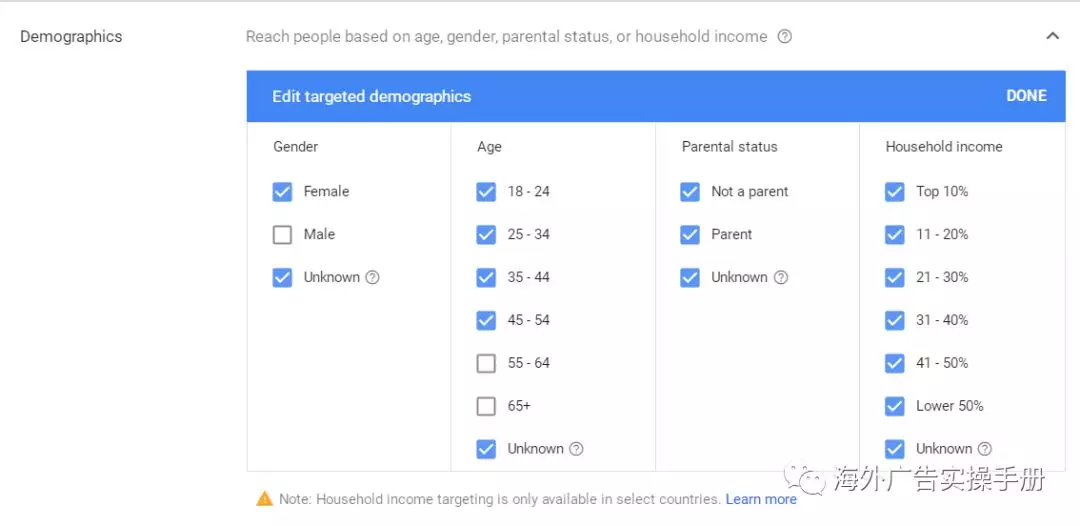Uncheck the 18 - 24 age range

coord(486,192)
